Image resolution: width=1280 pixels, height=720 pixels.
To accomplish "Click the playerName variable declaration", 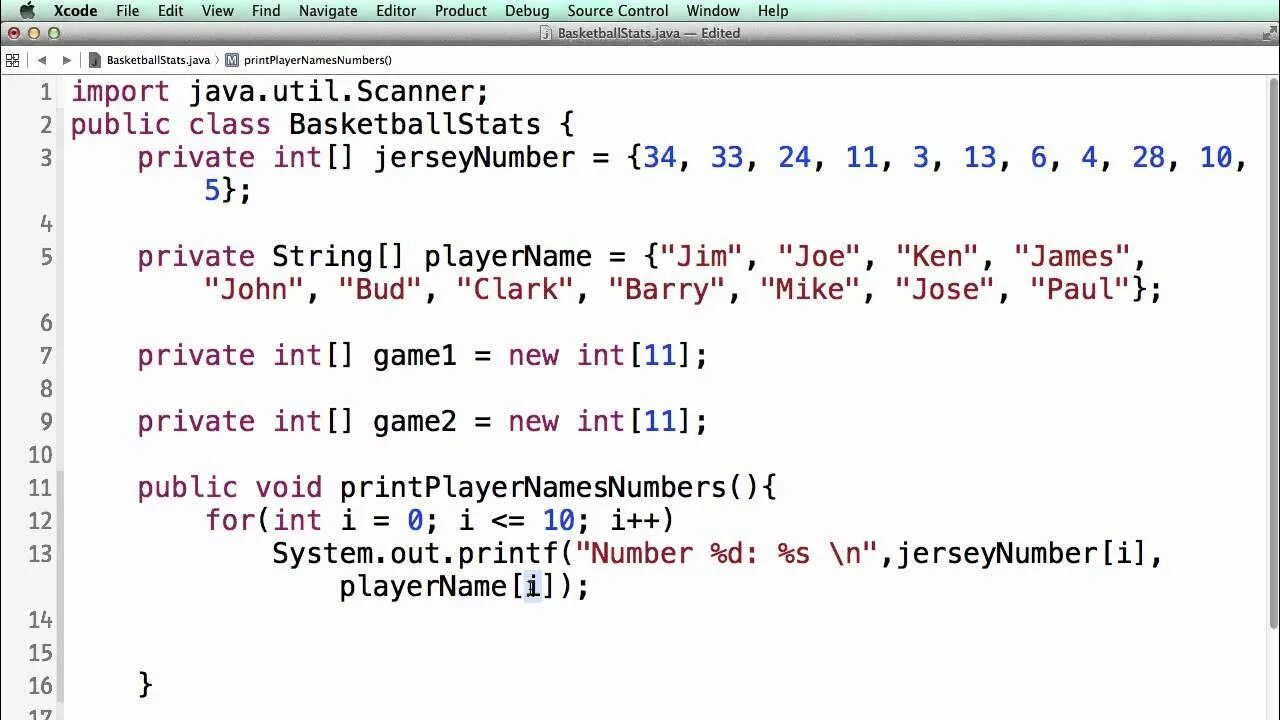I will pyautogui.click(x=508, y=257).
